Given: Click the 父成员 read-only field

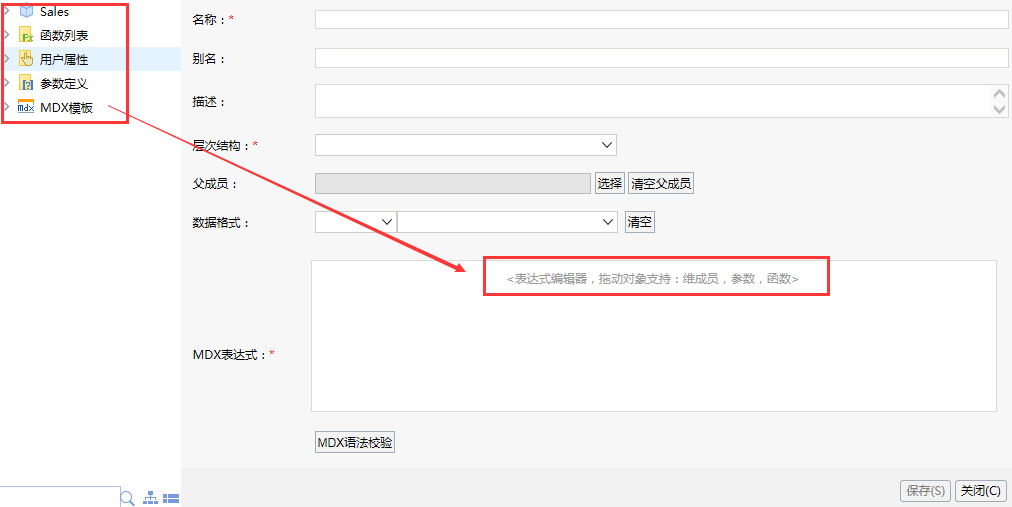Looking at the screenshot, I should click(x=453, y=183).
